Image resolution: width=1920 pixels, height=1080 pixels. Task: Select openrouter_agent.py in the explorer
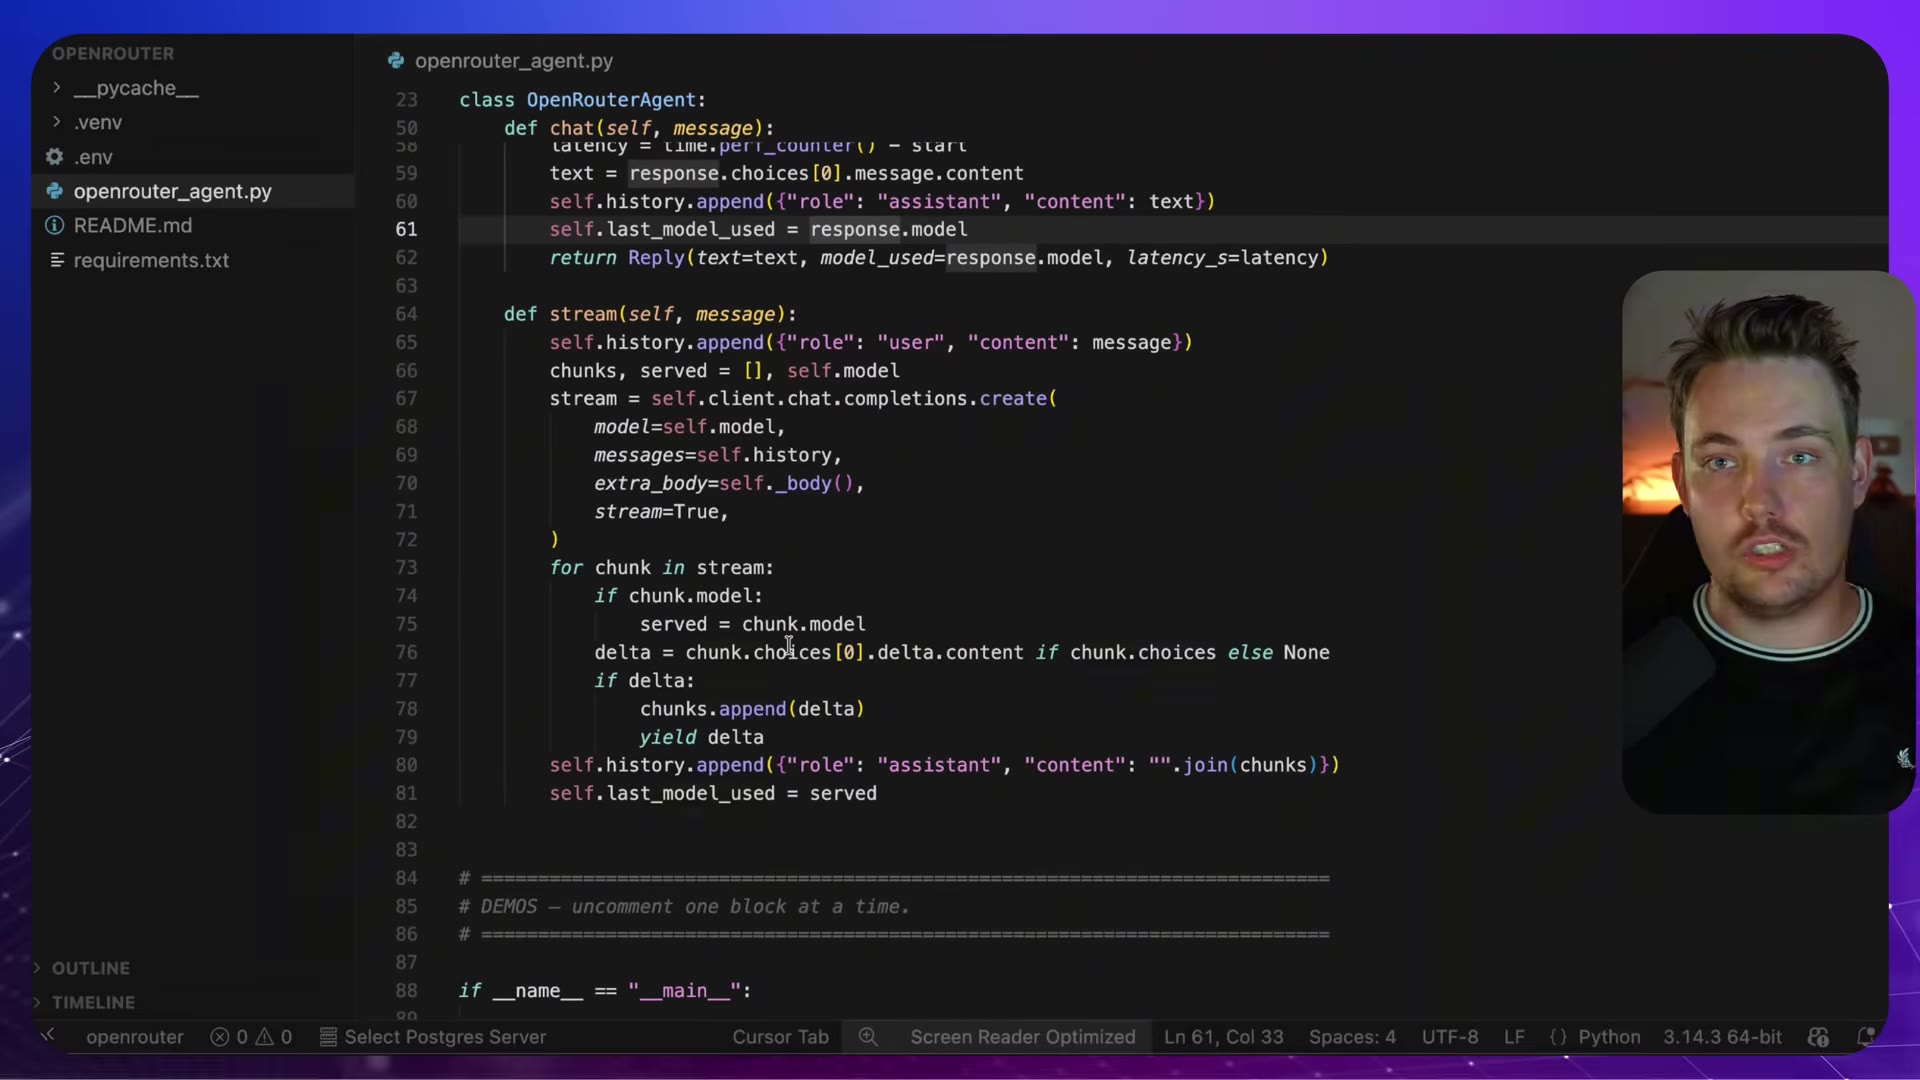click(x=172, y=191)
